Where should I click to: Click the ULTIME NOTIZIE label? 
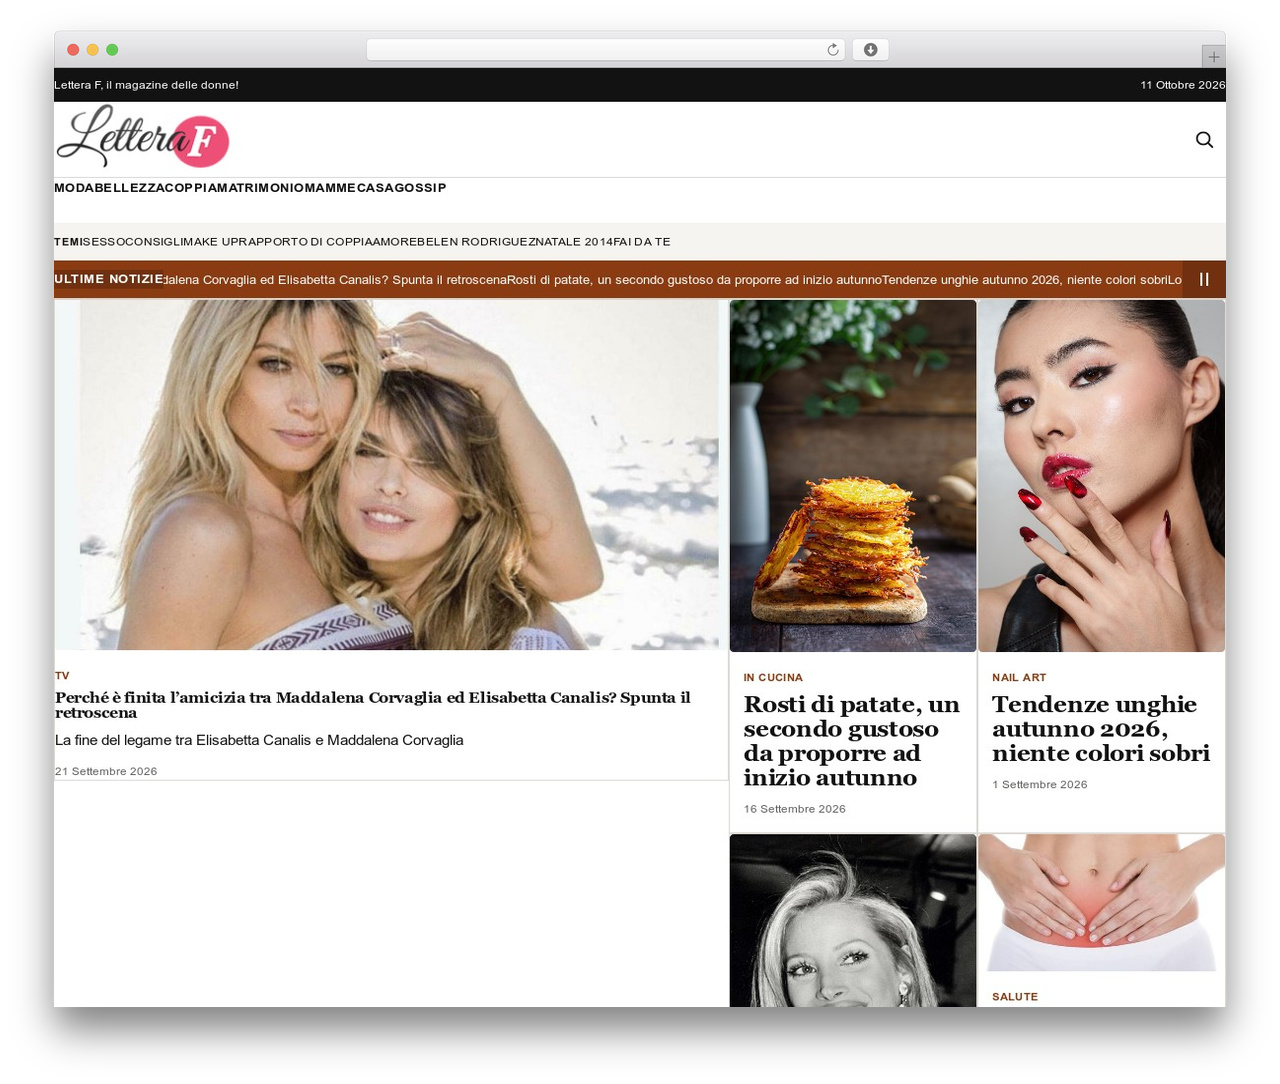[x=109, y=279]
